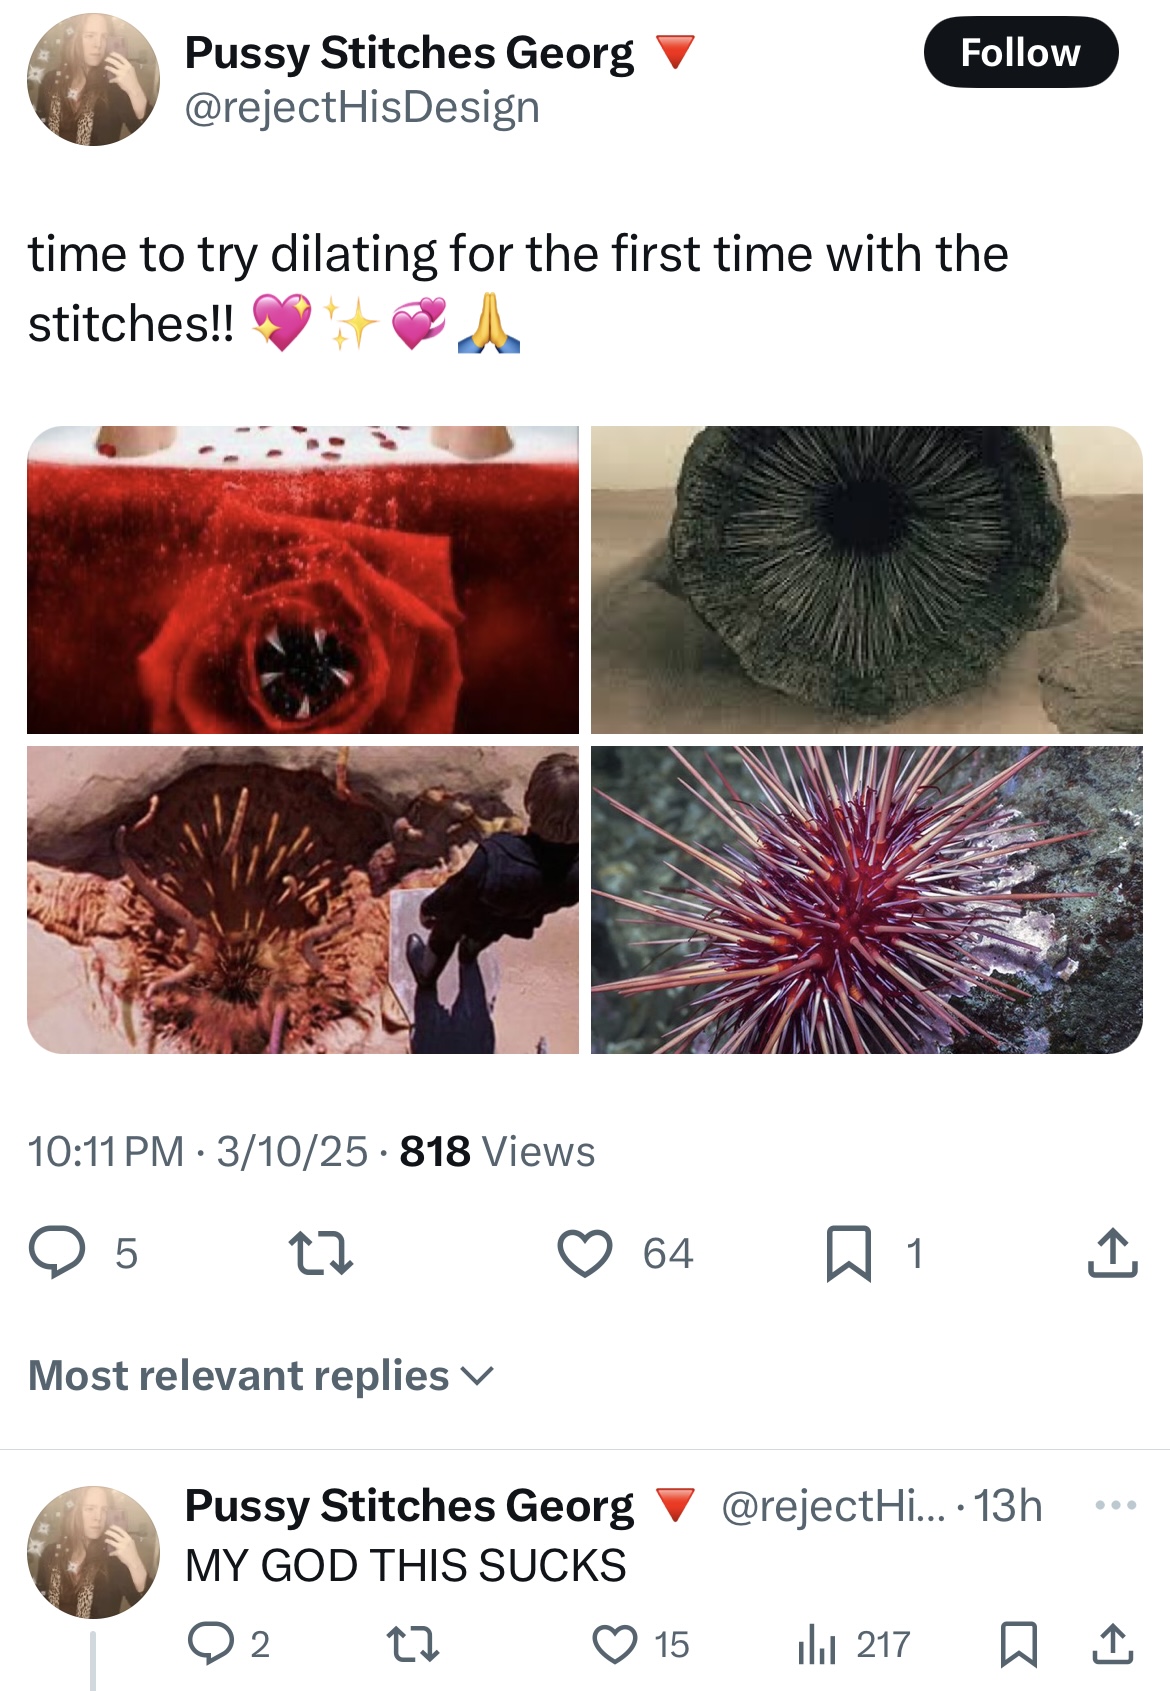Reply to the main tweet
The height and width of the screenshot is (1691, 1170).
pyautogui.click(x=57, y=1253)
